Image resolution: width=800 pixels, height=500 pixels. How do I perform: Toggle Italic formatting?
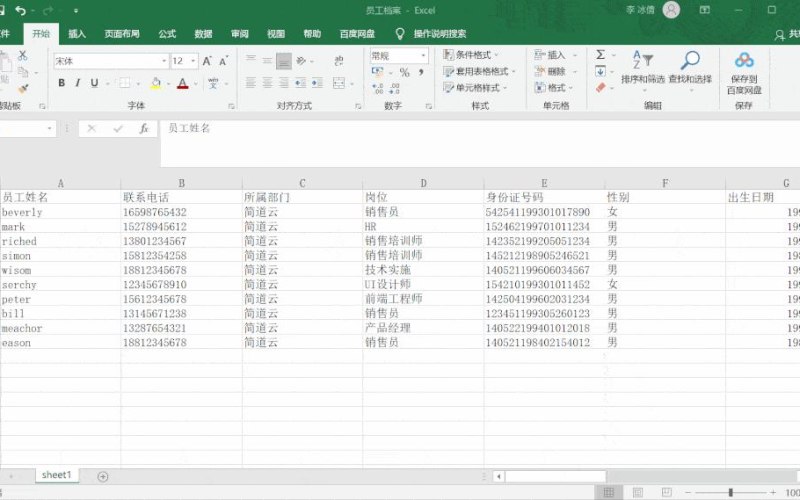78,83
